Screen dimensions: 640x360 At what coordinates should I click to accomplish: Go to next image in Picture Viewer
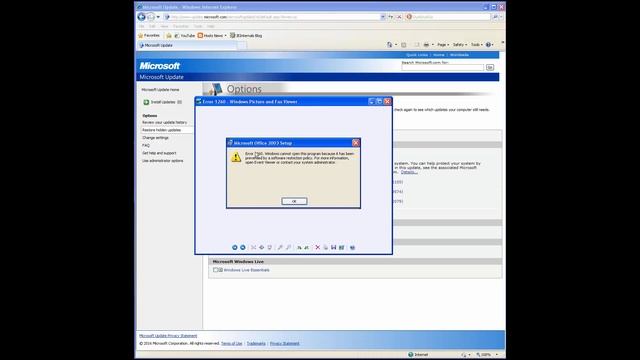click(x=243, y=247)
